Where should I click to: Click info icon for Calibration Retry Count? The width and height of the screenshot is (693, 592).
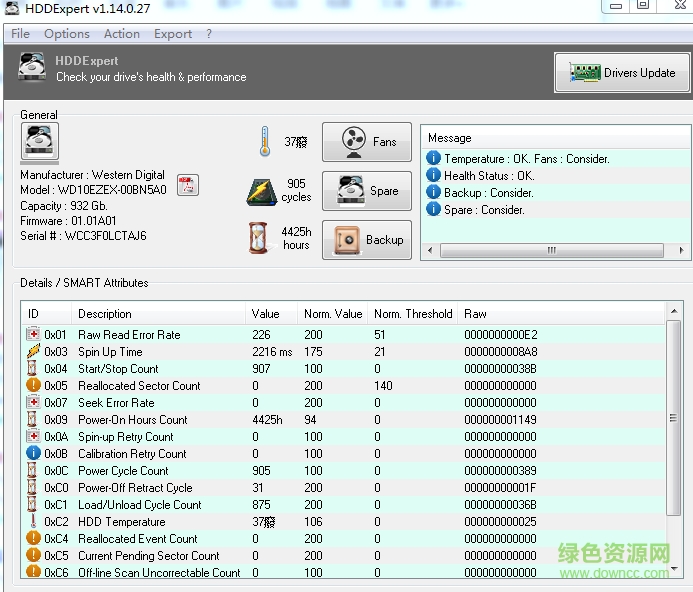(33, 454)
